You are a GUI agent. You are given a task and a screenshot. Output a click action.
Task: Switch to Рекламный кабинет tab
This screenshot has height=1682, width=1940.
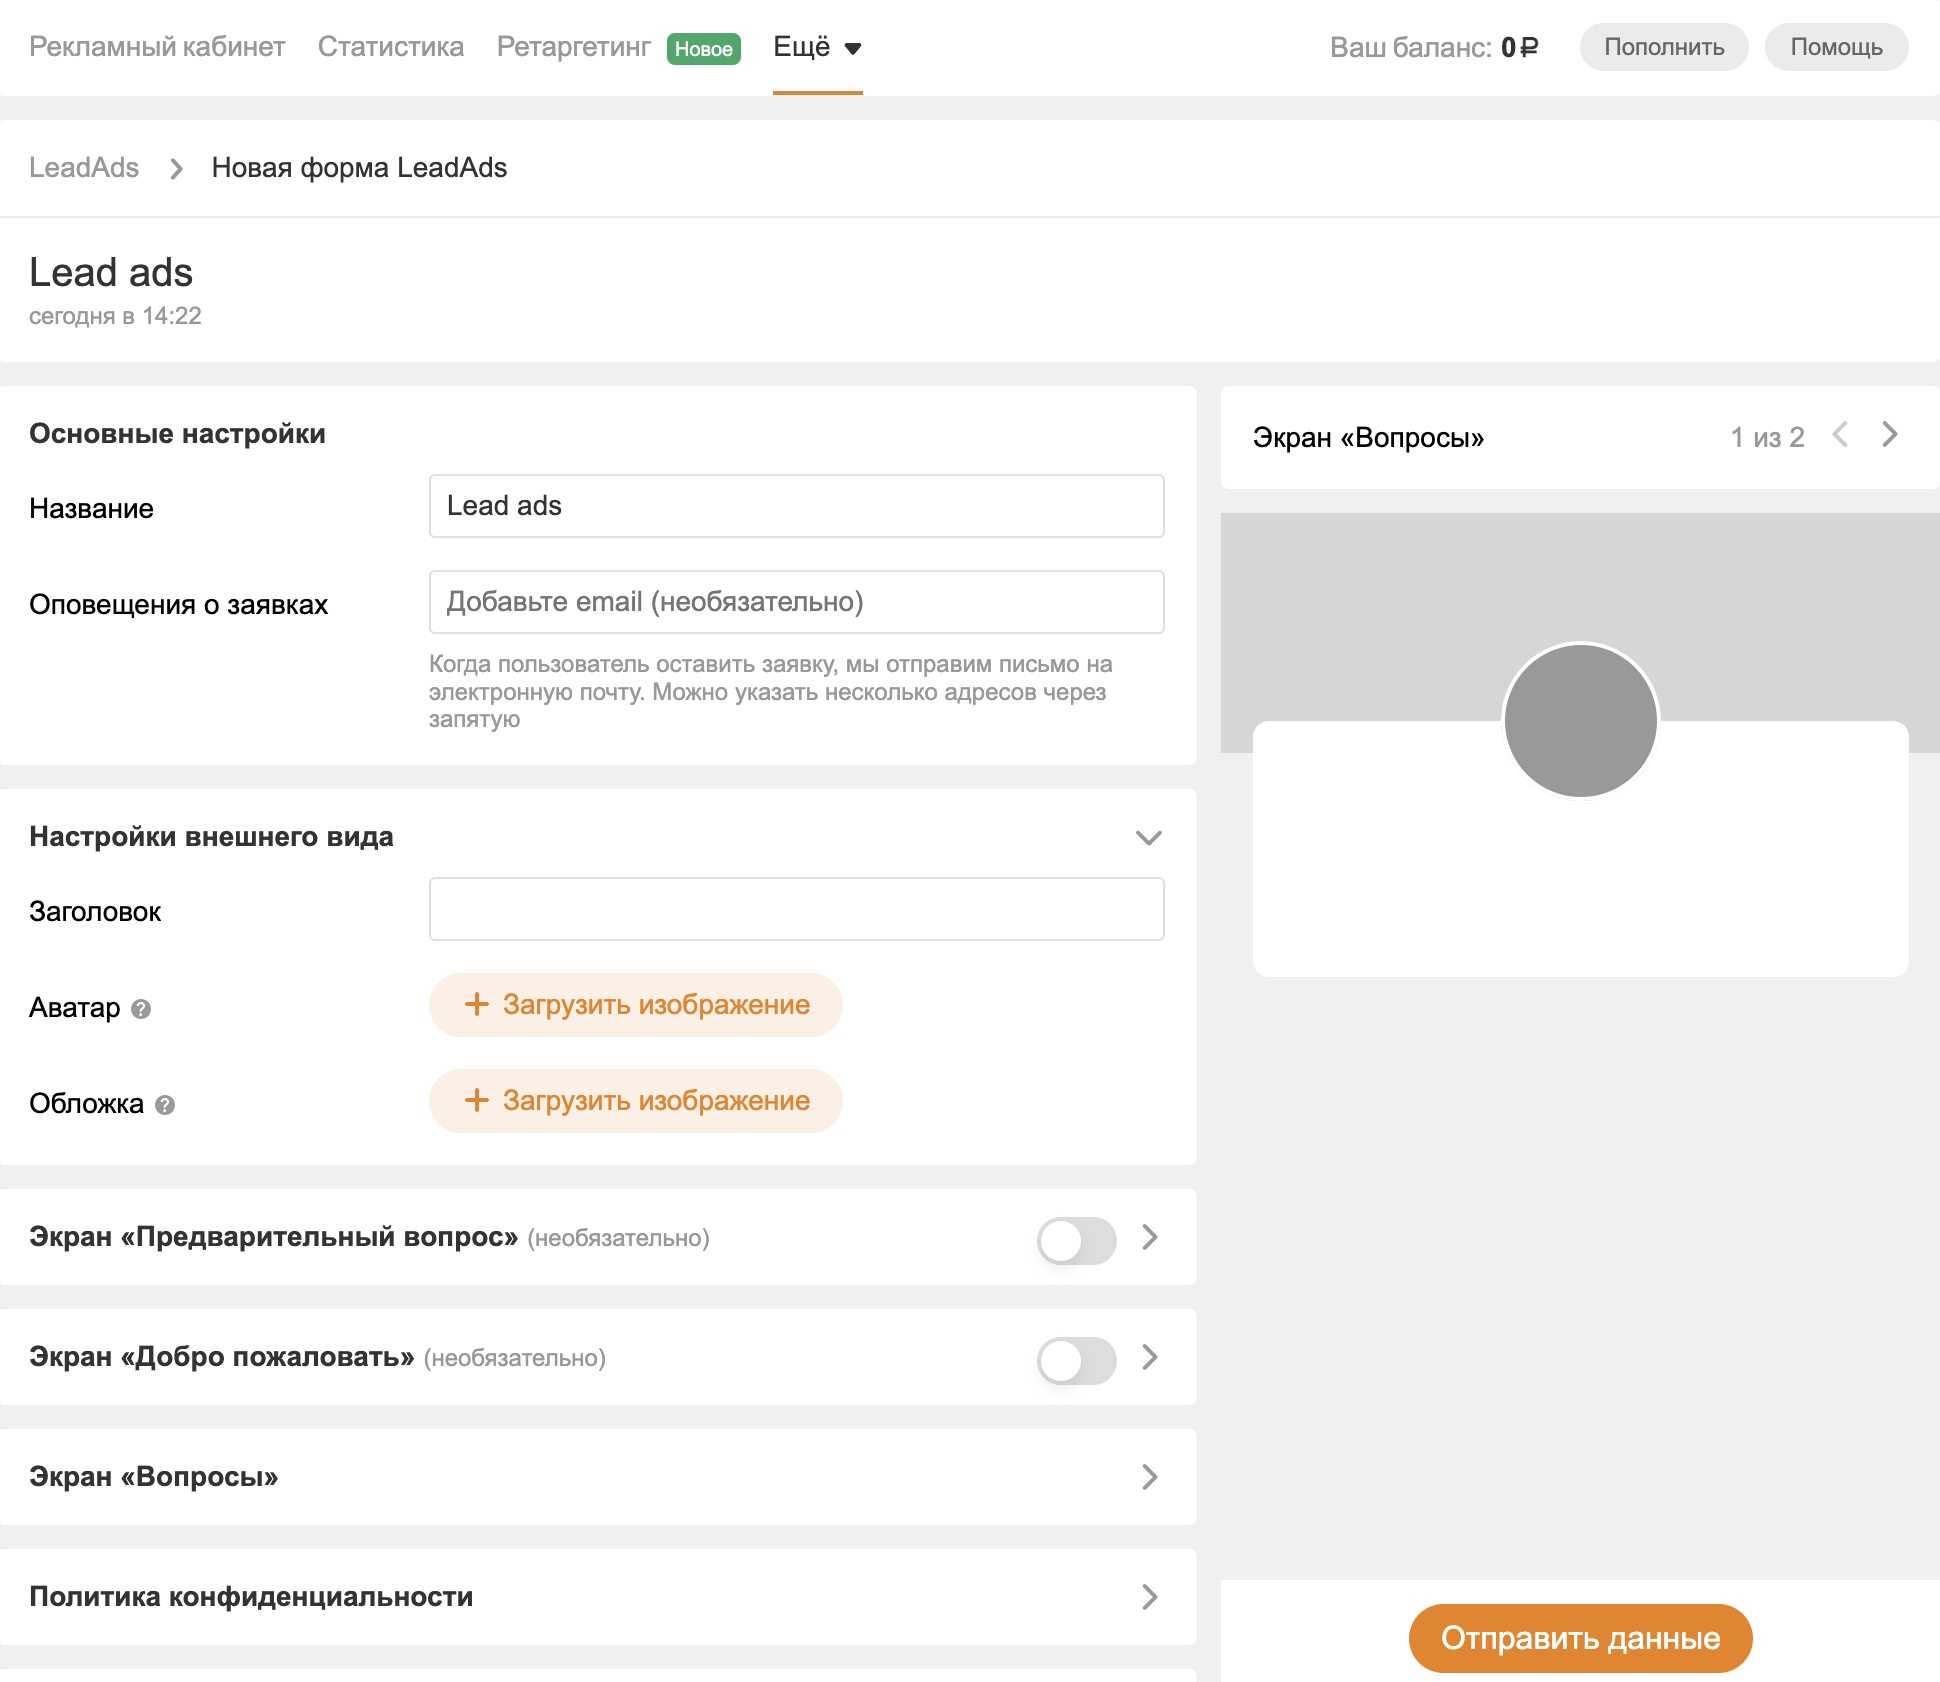(x=157, y=47)
